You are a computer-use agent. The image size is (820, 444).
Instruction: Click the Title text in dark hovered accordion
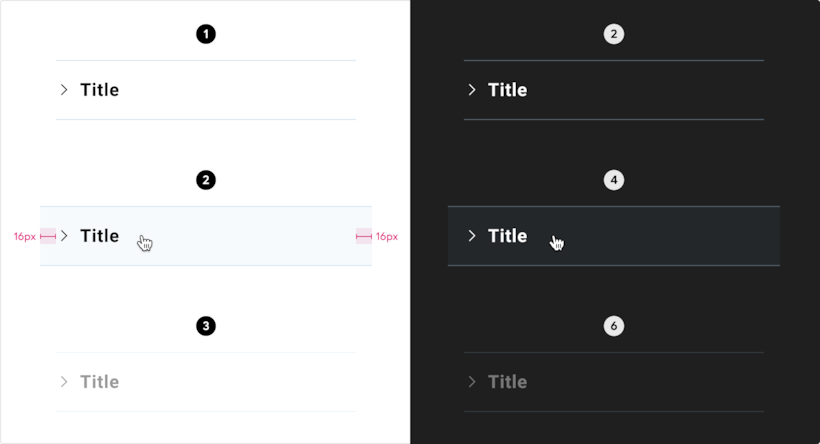(x=508, y=236)
